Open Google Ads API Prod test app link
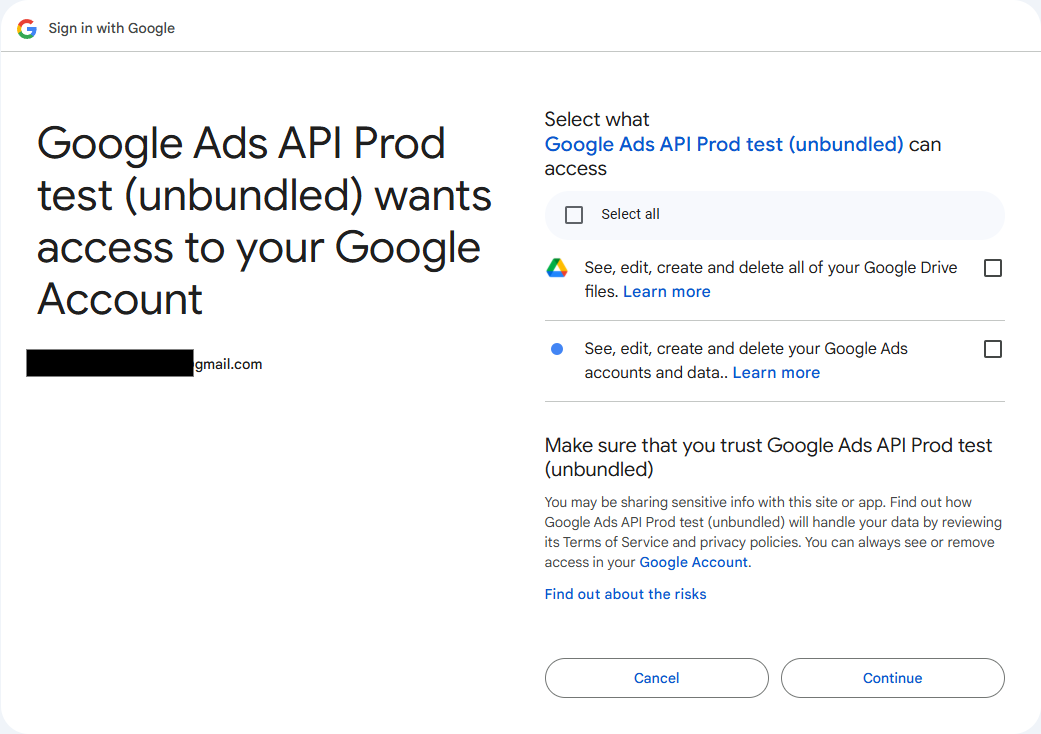This screenshot has height=734, width=1041. pos(724,144)
